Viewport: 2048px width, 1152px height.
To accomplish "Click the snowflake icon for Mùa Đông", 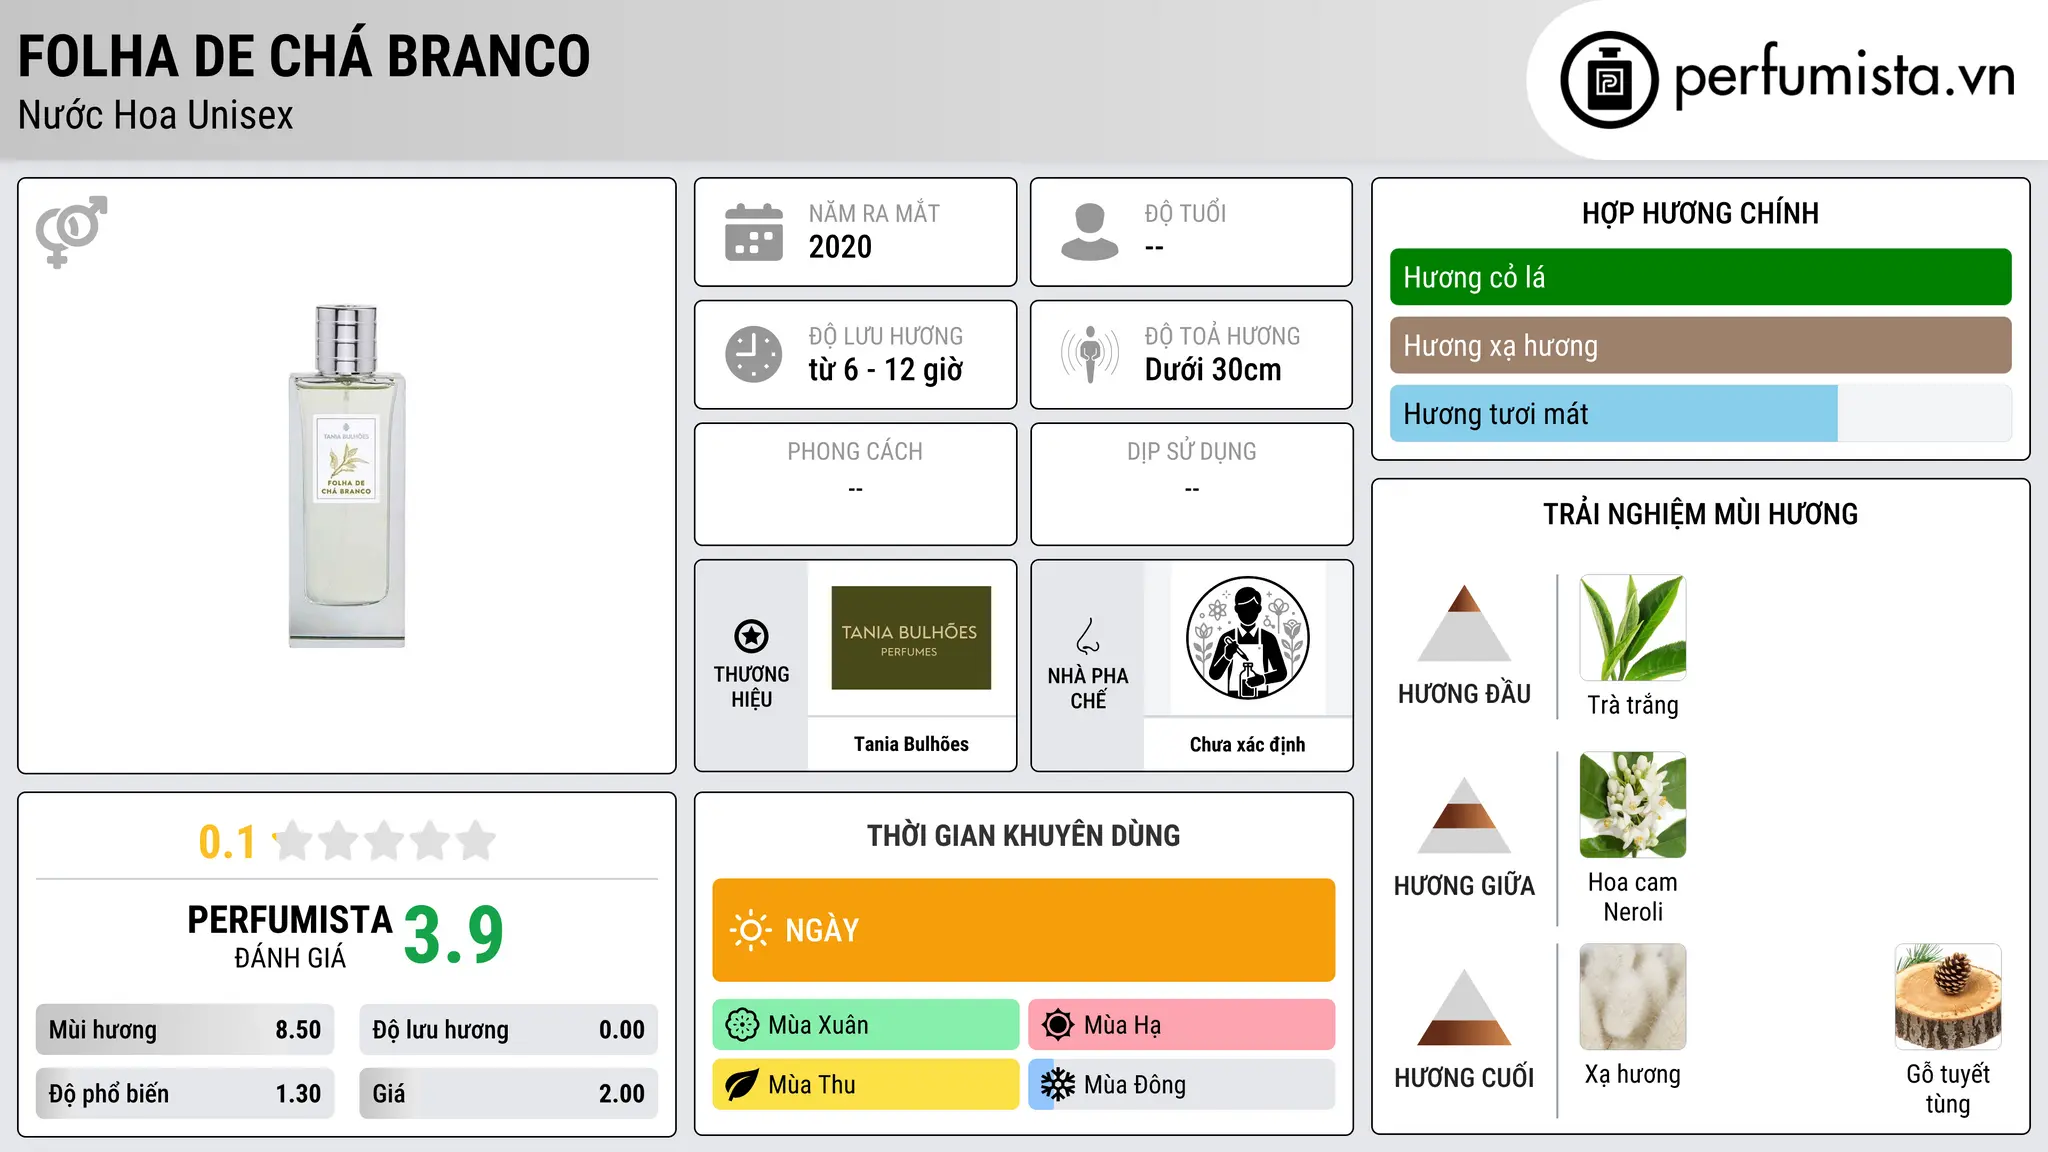I will click(x=1058, y=1085).
